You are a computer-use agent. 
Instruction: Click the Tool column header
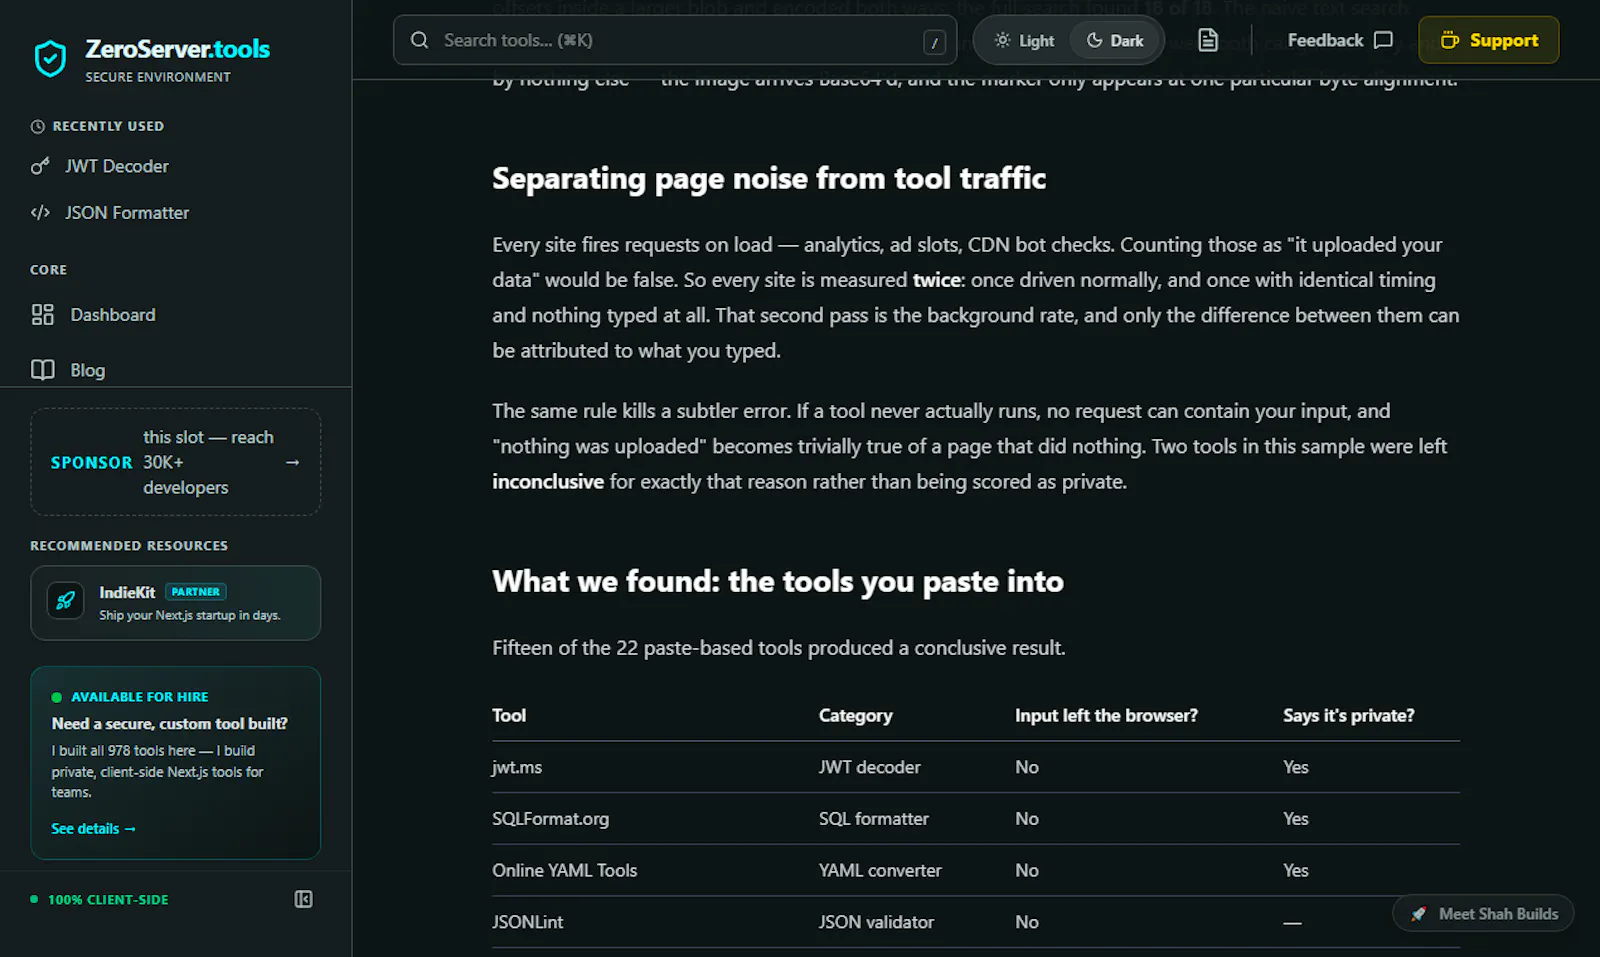point(509,716)
